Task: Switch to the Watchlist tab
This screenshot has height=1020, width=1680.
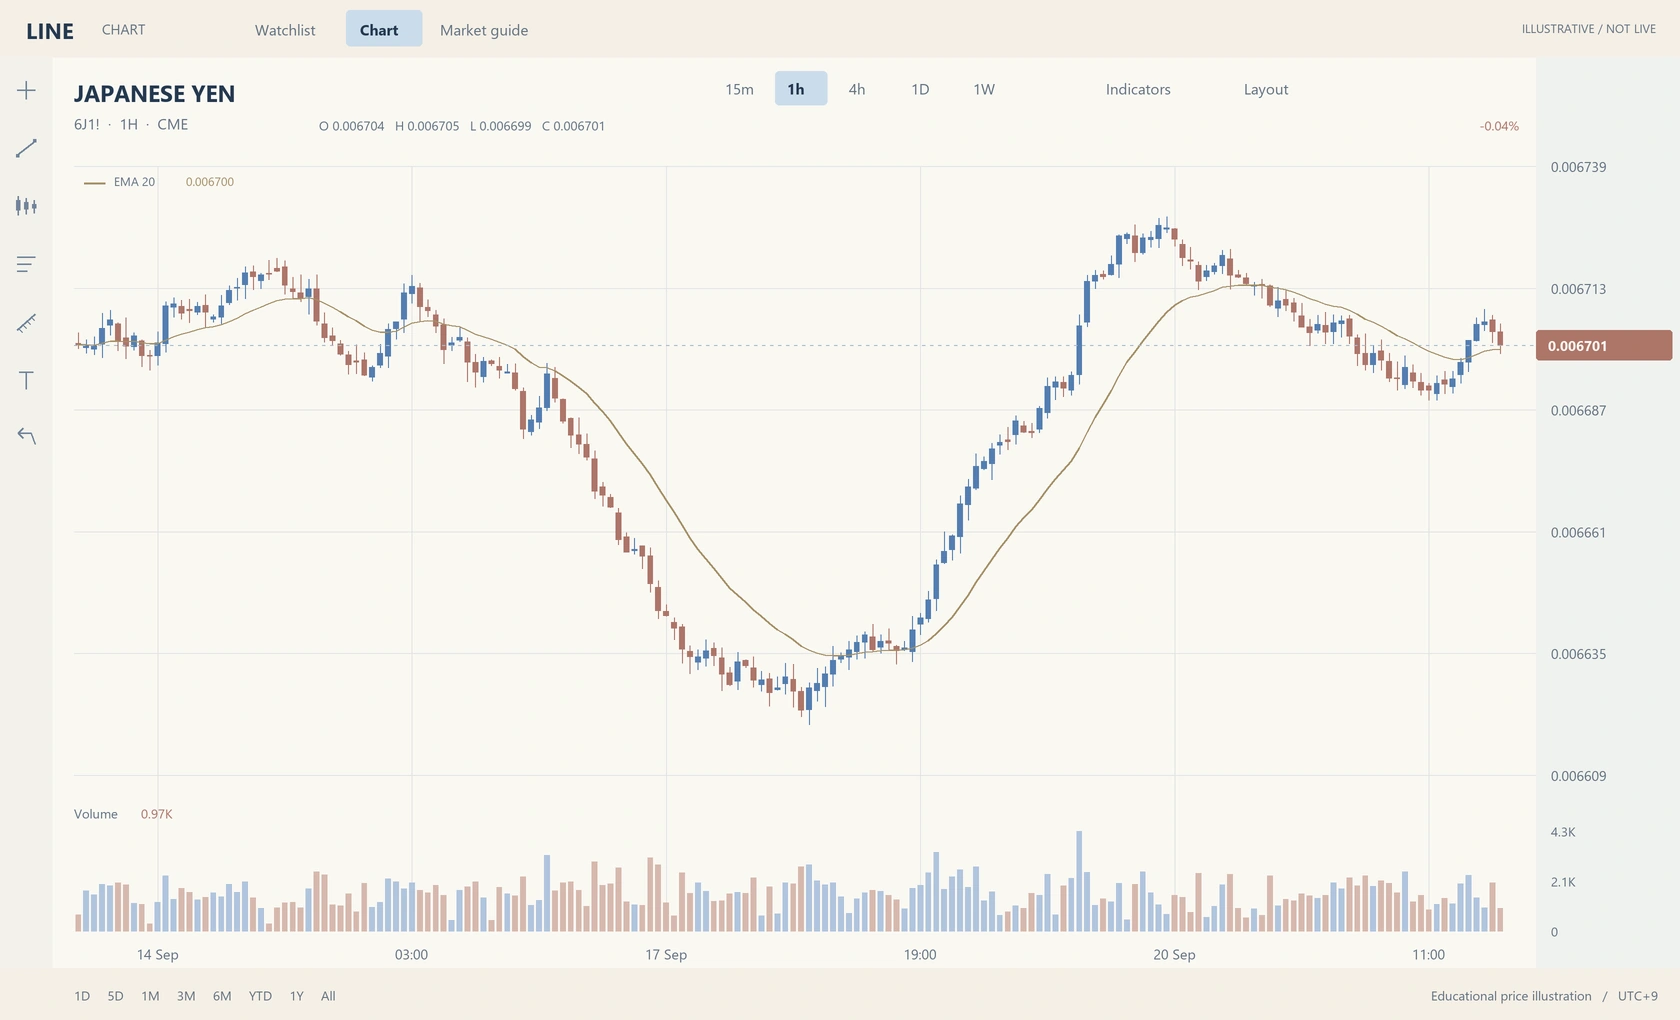Action: point(285,30)
